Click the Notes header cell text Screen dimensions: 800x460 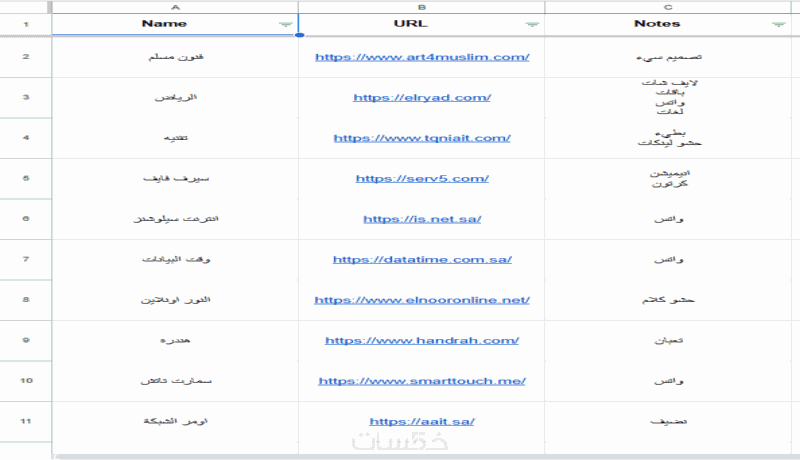tap(657, 23)
